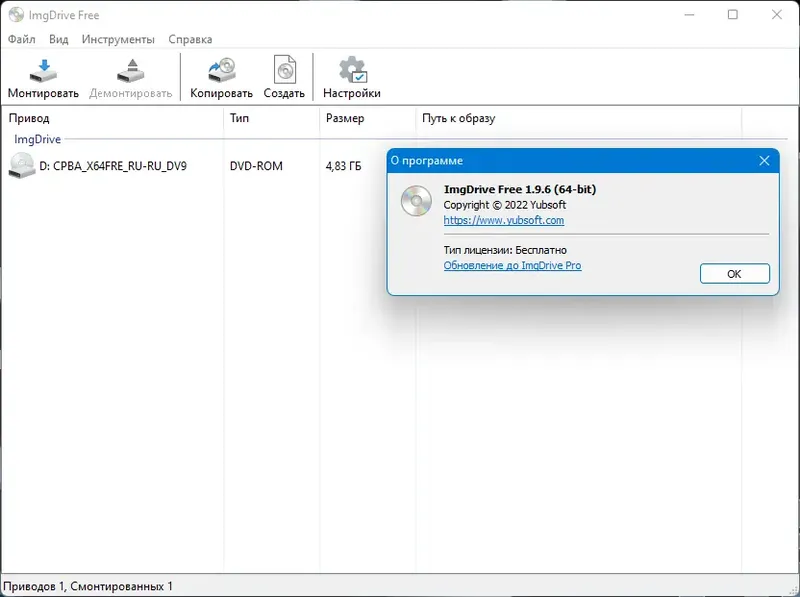Click the ImgDrive Free 1.9.6 (64-bit) text
Viewport: 800px width, 597px height.
520,189
